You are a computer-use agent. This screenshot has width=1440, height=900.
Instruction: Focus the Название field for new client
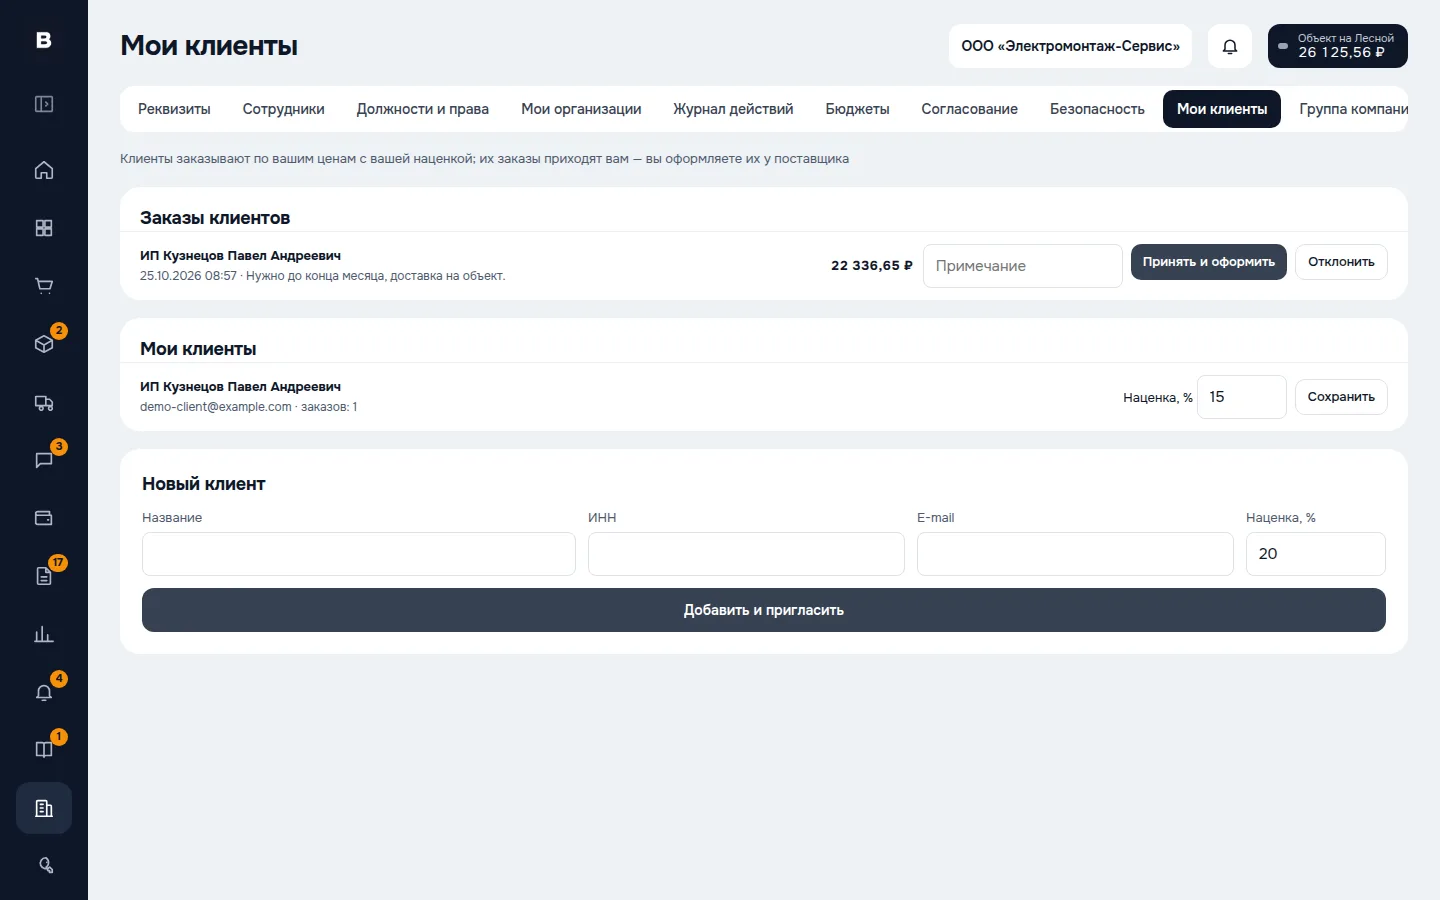tap(359, 554)
